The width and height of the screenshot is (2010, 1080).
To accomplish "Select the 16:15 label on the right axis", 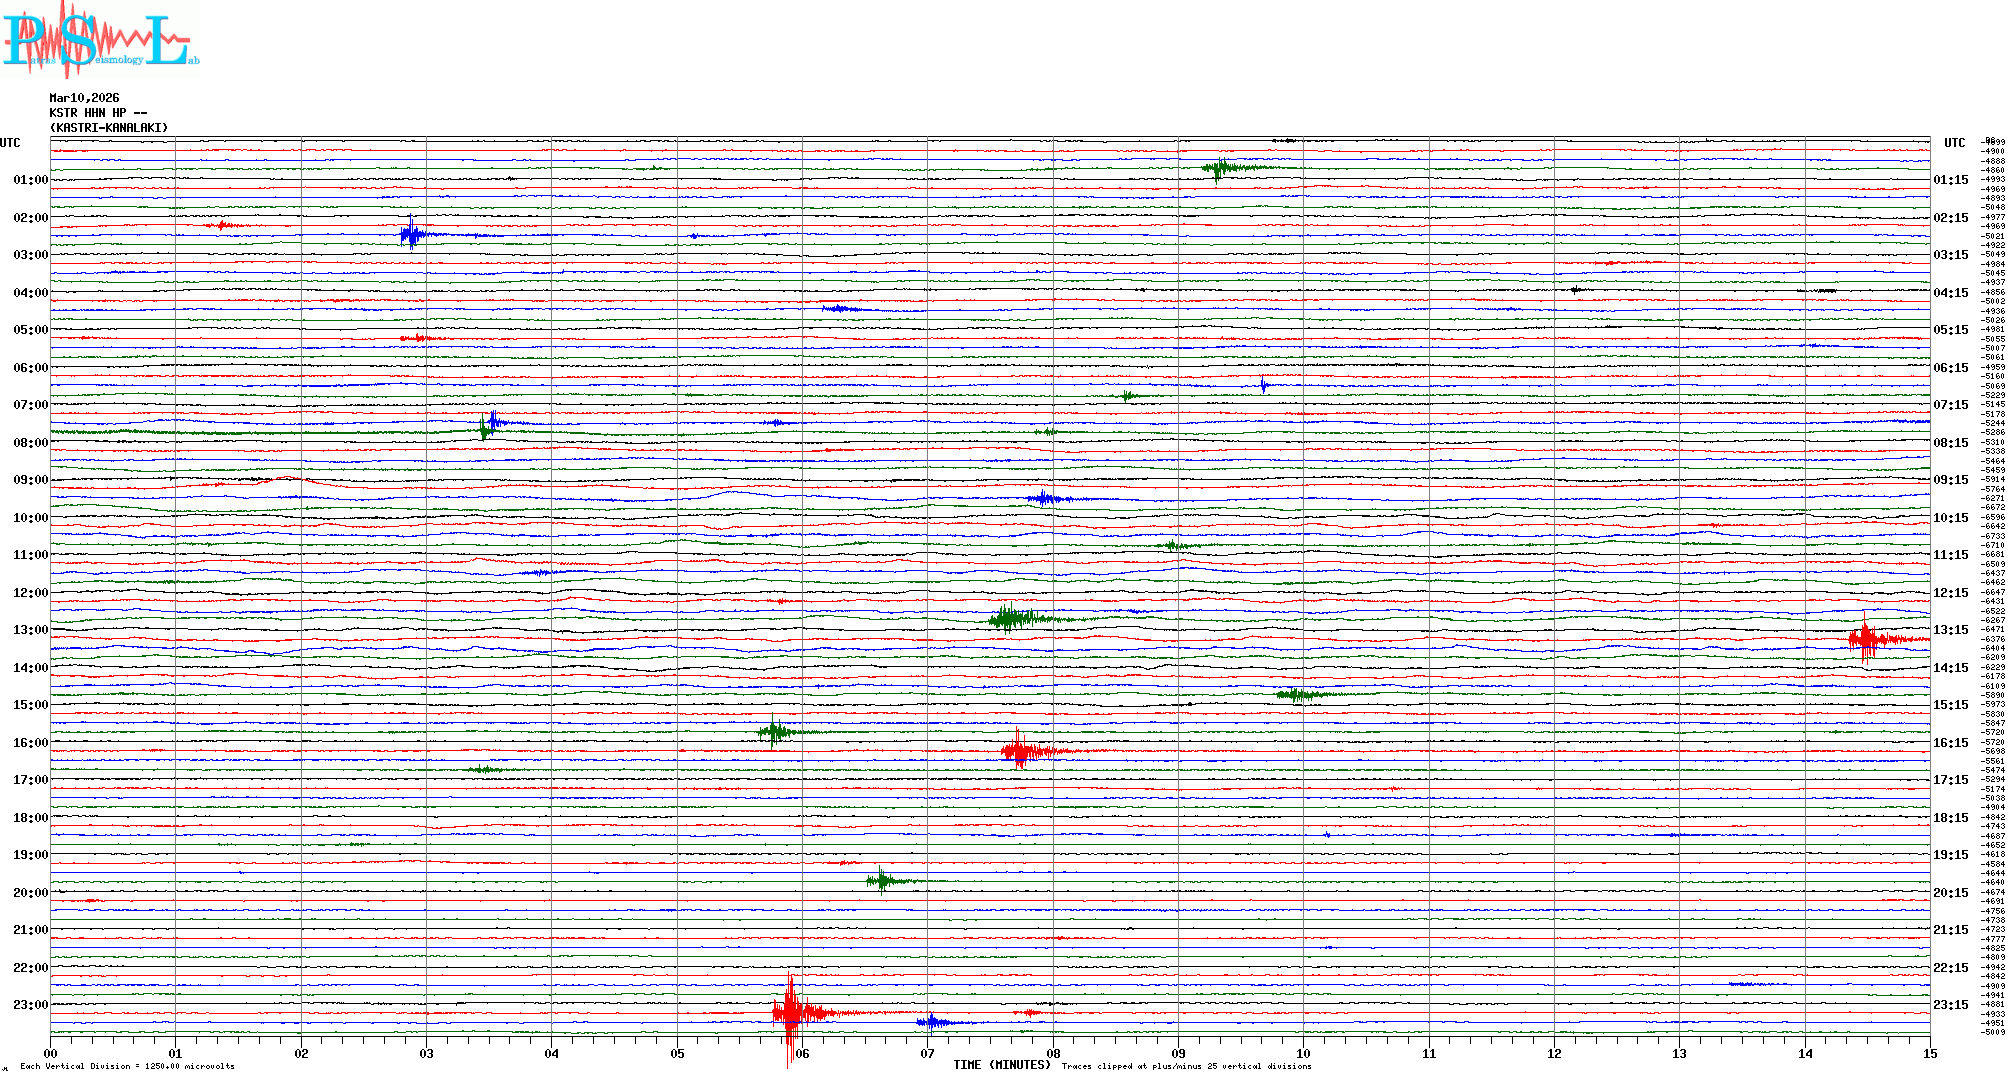I will [x=1950, y=743].
